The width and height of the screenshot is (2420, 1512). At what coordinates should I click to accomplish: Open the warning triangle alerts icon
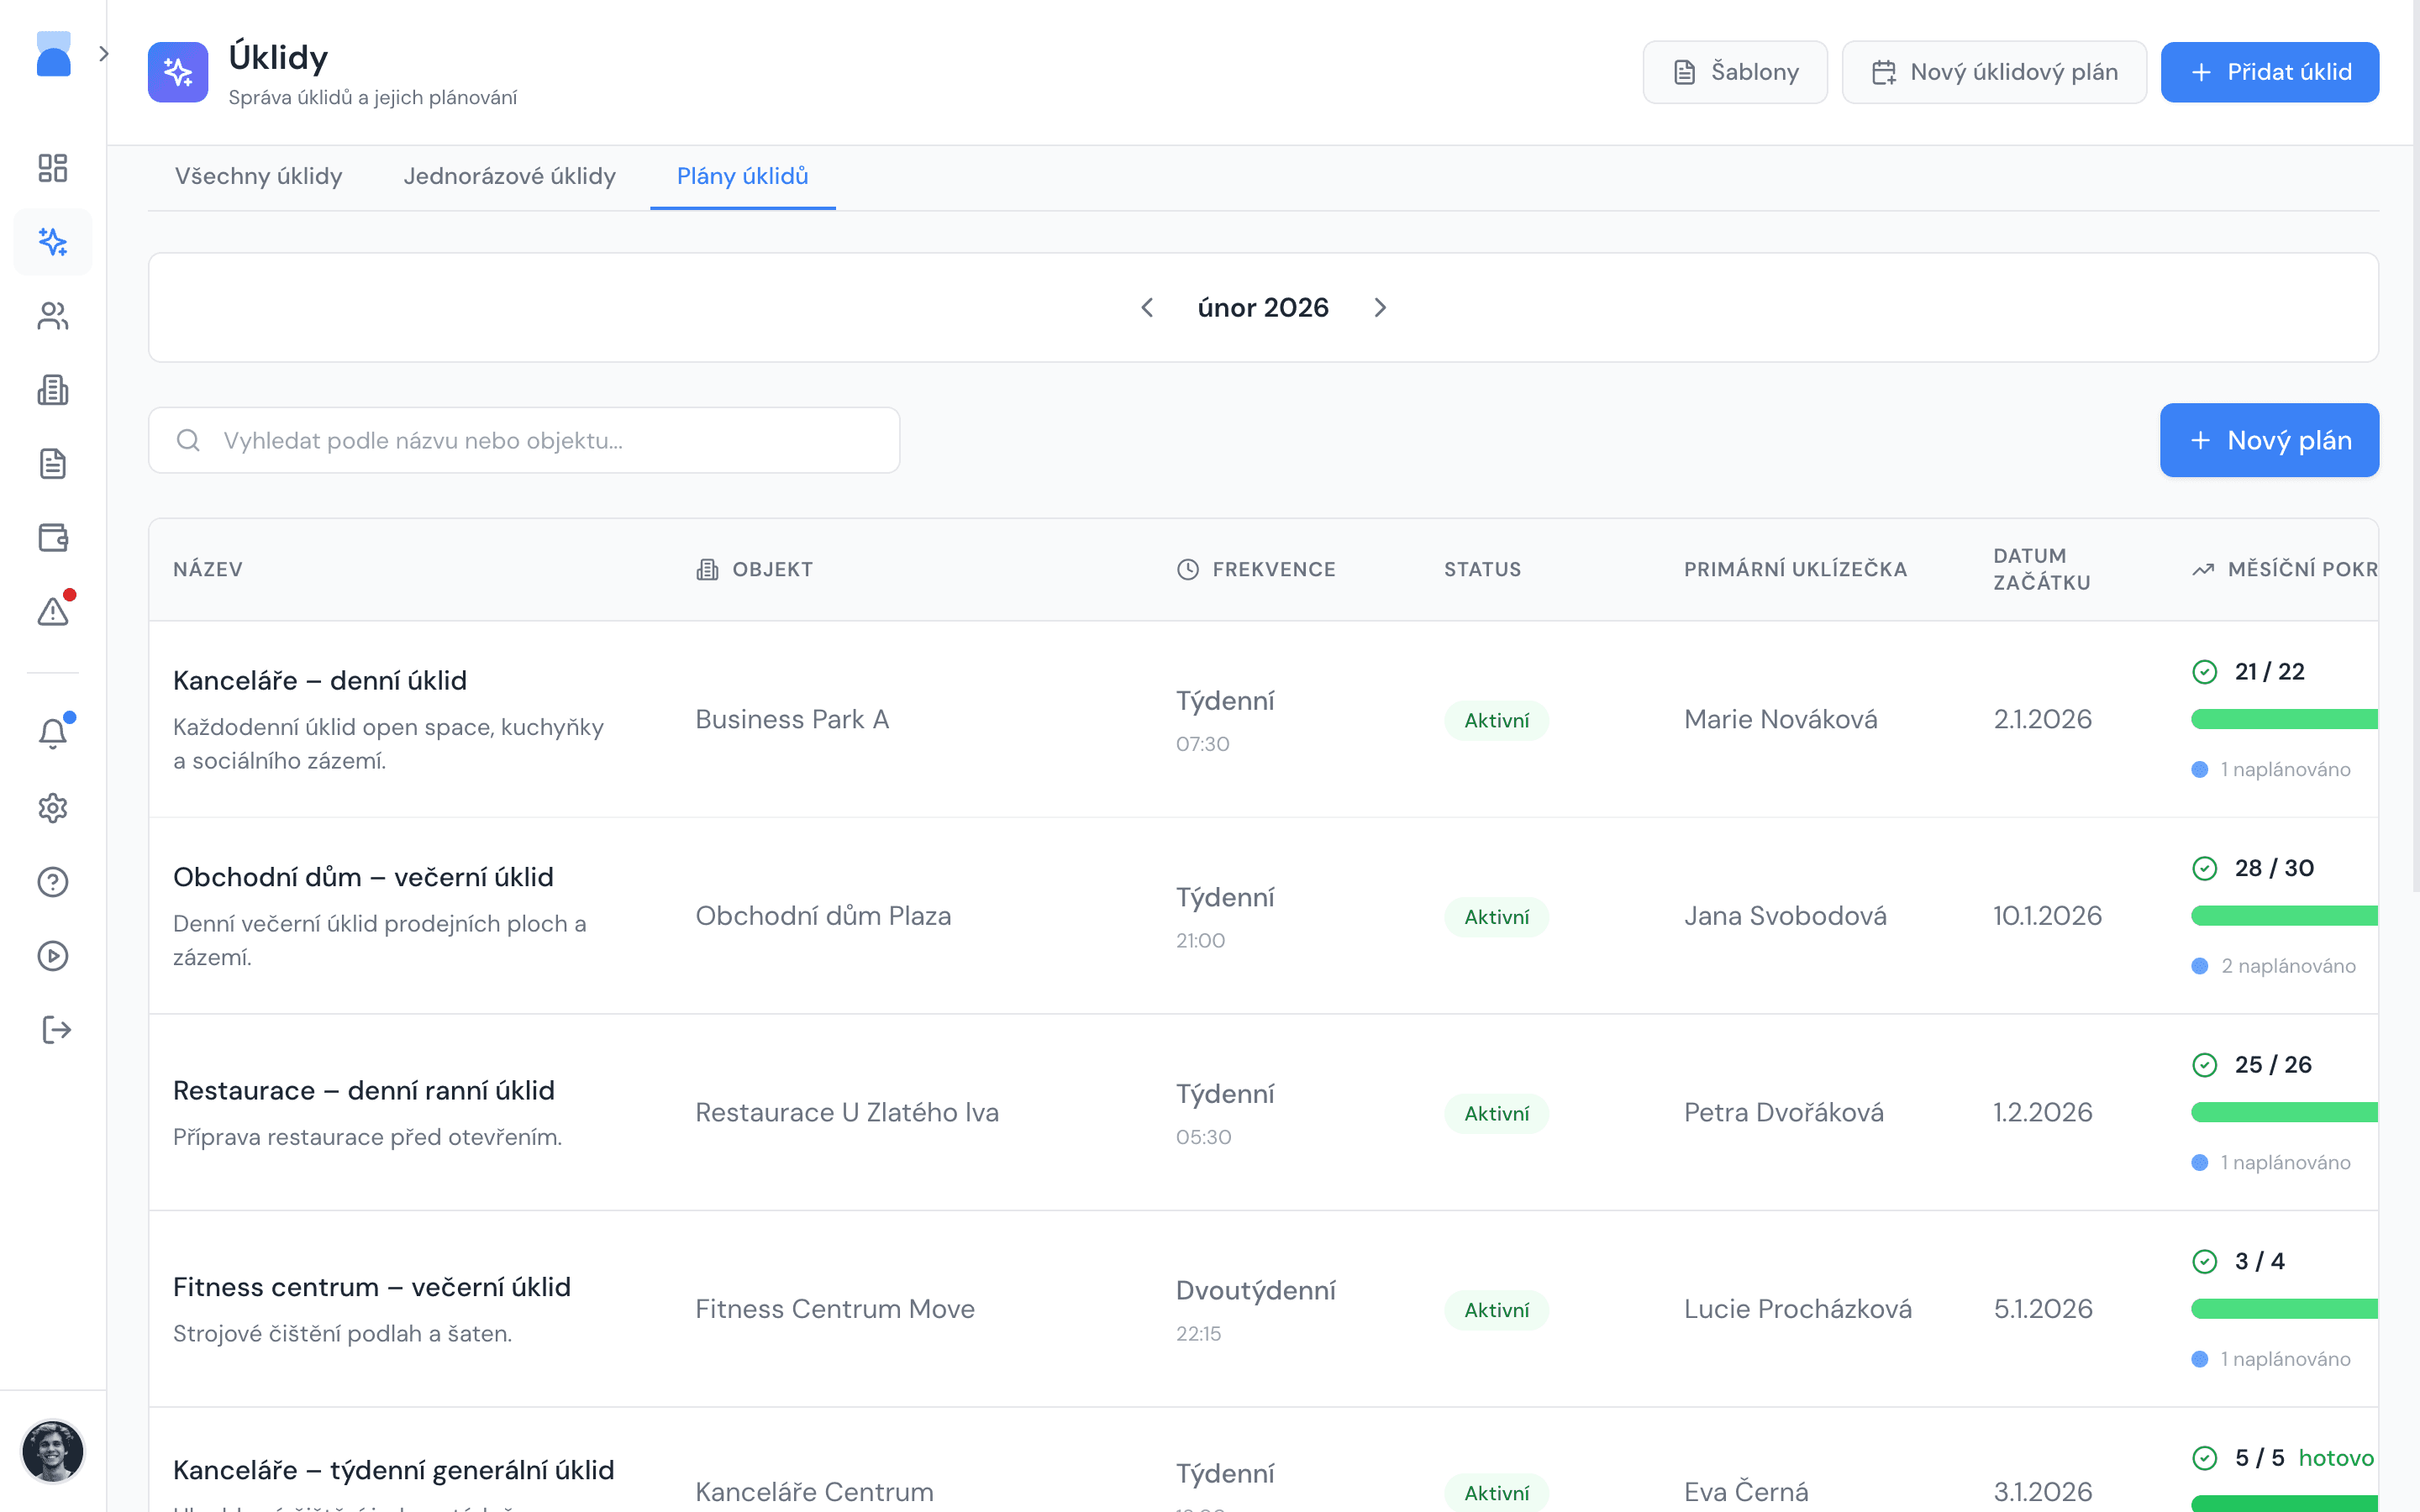tap(52, 611)
